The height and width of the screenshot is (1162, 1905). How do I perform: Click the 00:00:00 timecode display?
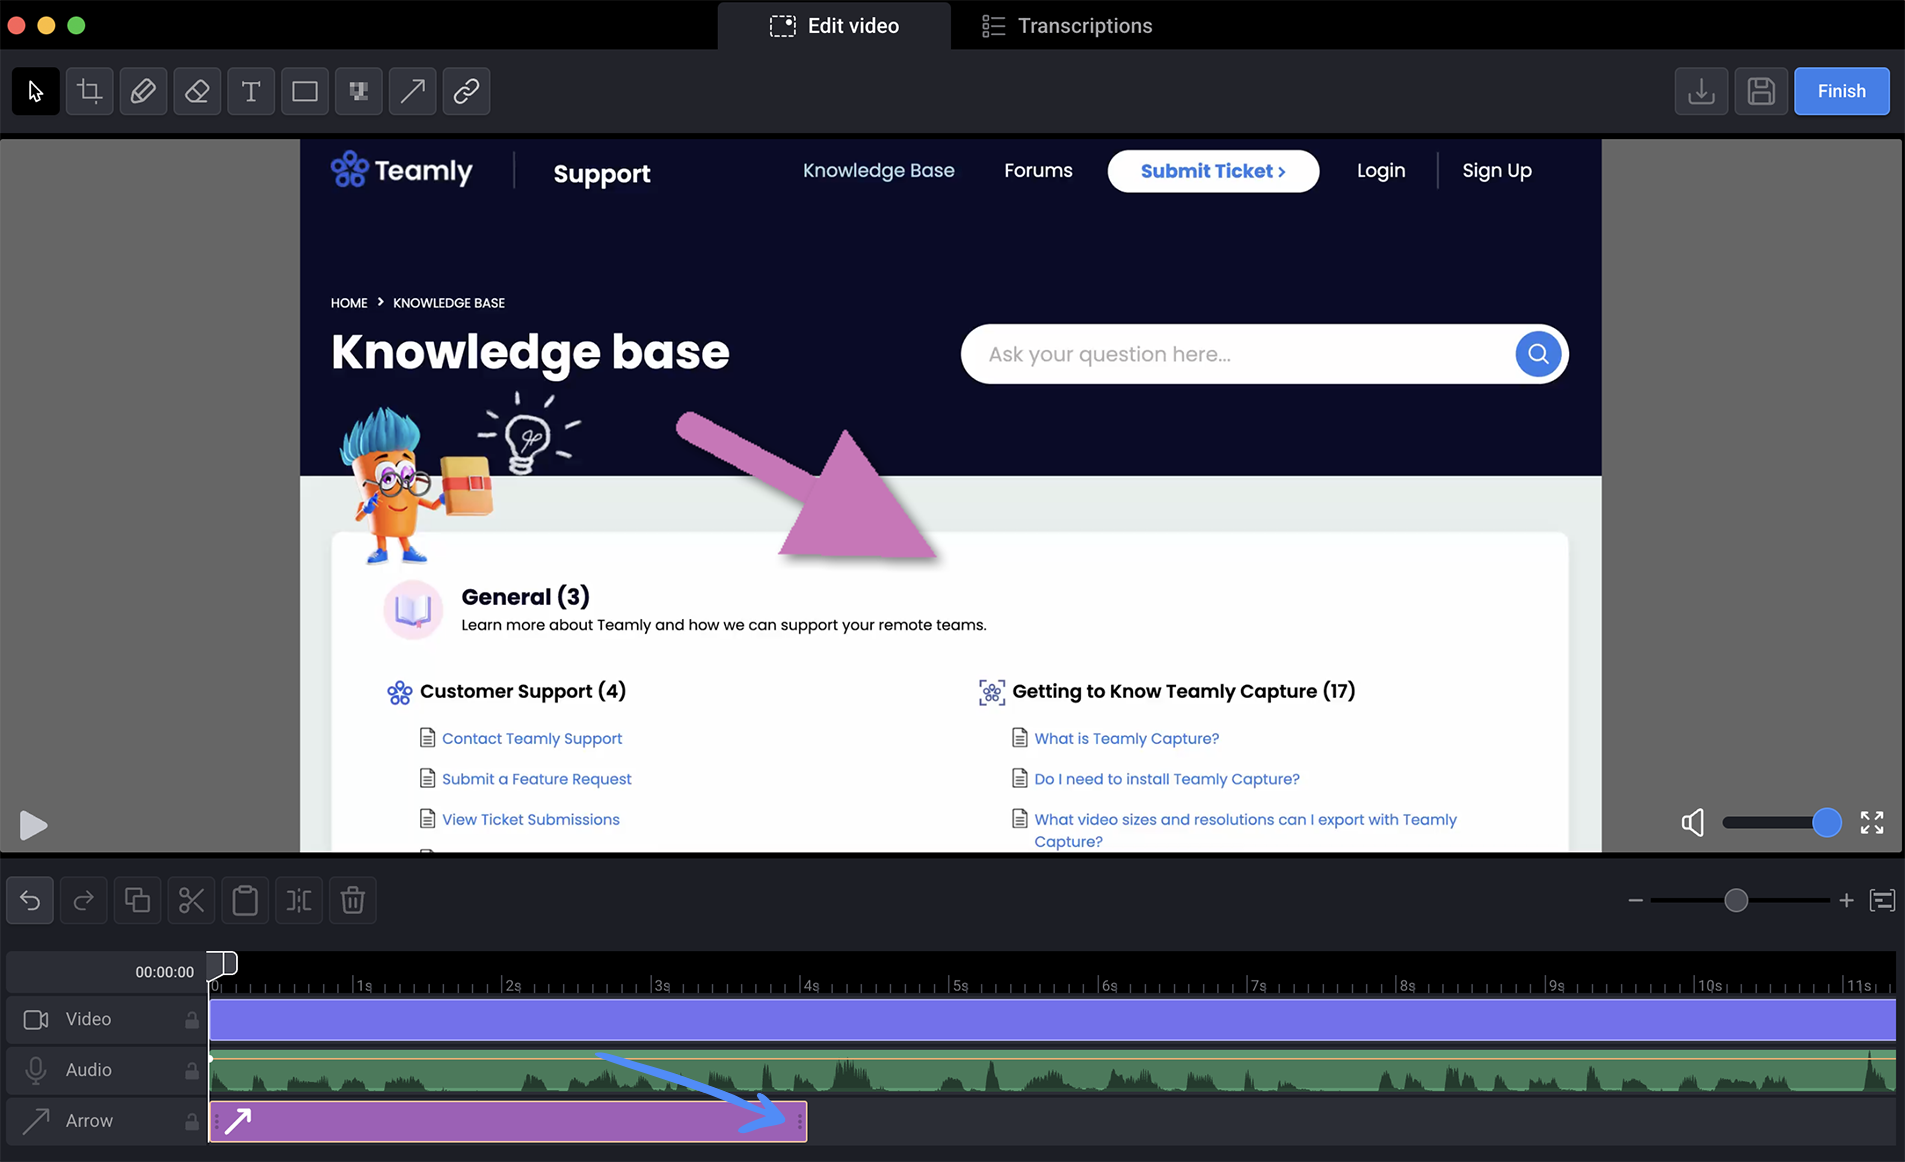tap(165, 972)
